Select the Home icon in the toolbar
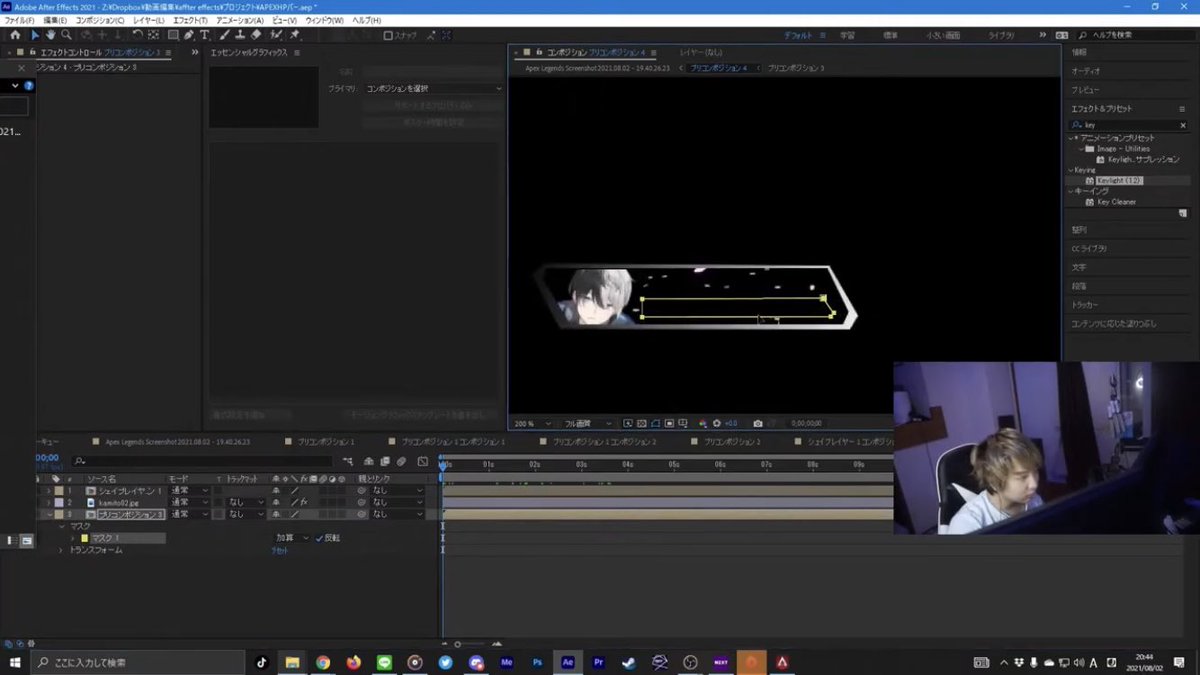 pos(15,35)
